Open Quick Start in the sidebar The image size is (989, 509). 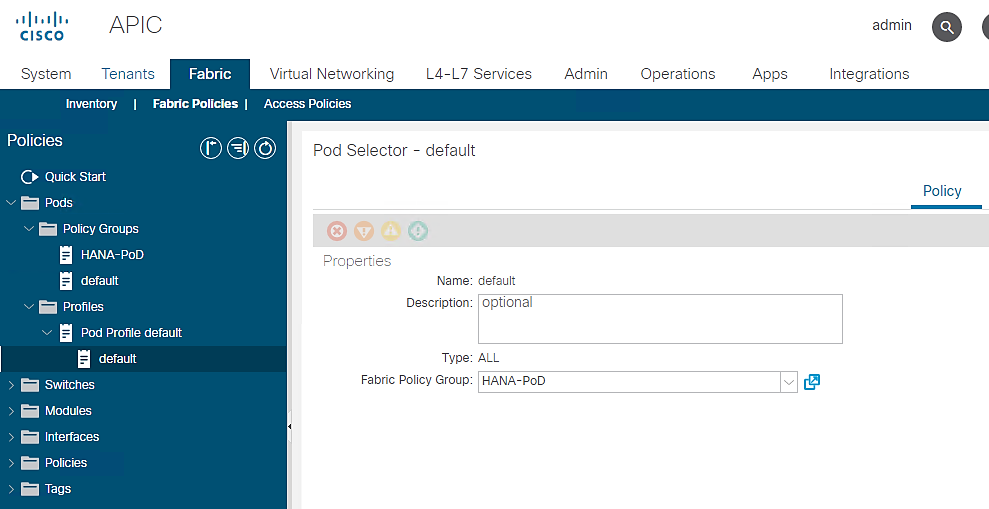click(75, 177)
